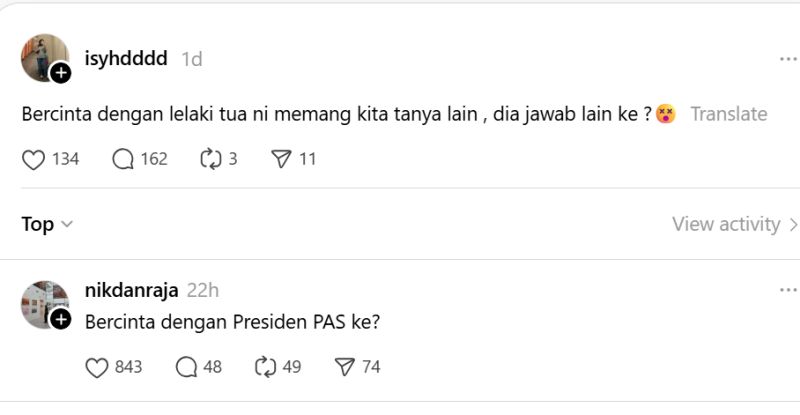Share nikdanraja's reply via send icon
The width and height of the screenshot is (800, 415).
pyautogui.click(x=344, y=367)
